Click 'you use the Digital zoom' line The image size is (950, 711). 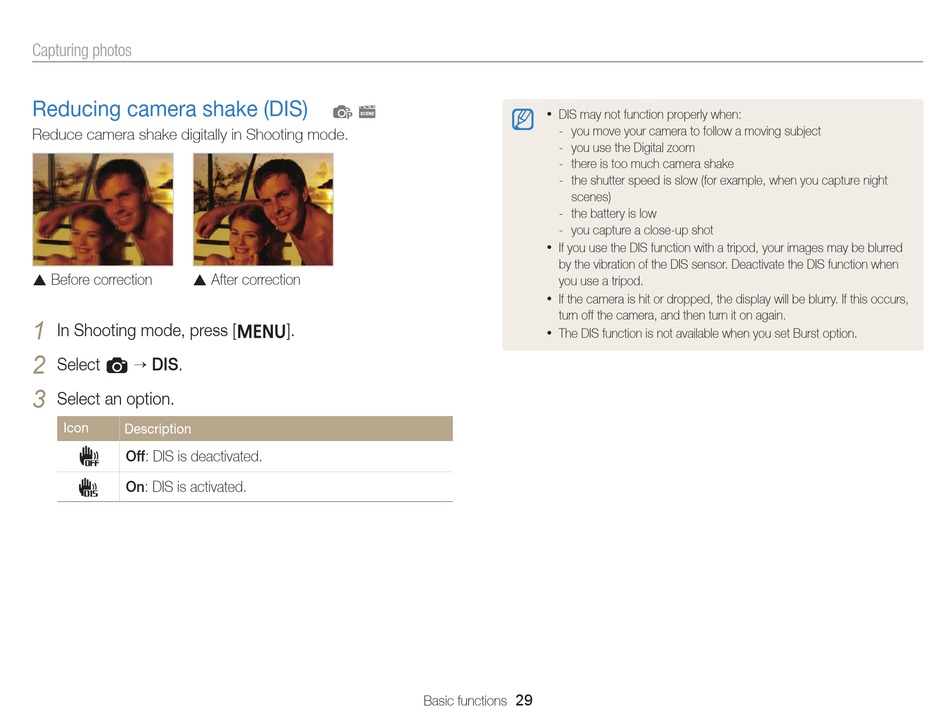coord(633,148)
